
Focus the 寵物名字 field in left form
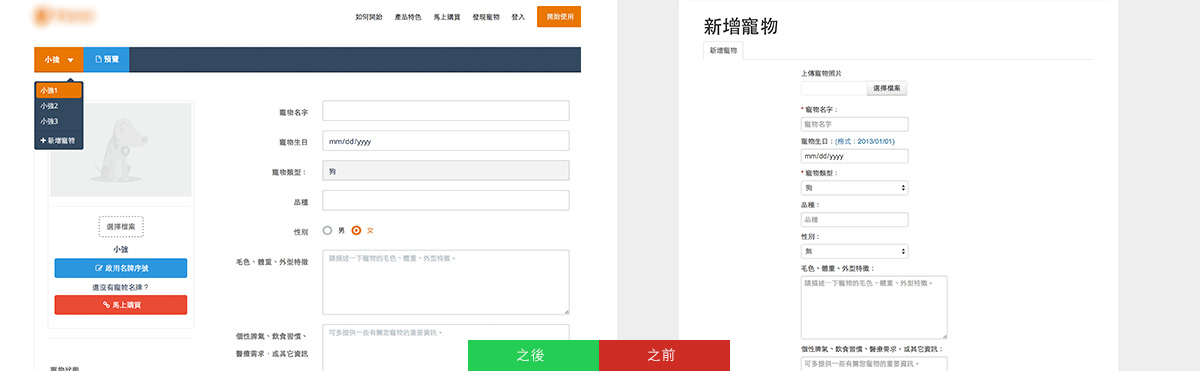tap(446, 111)
